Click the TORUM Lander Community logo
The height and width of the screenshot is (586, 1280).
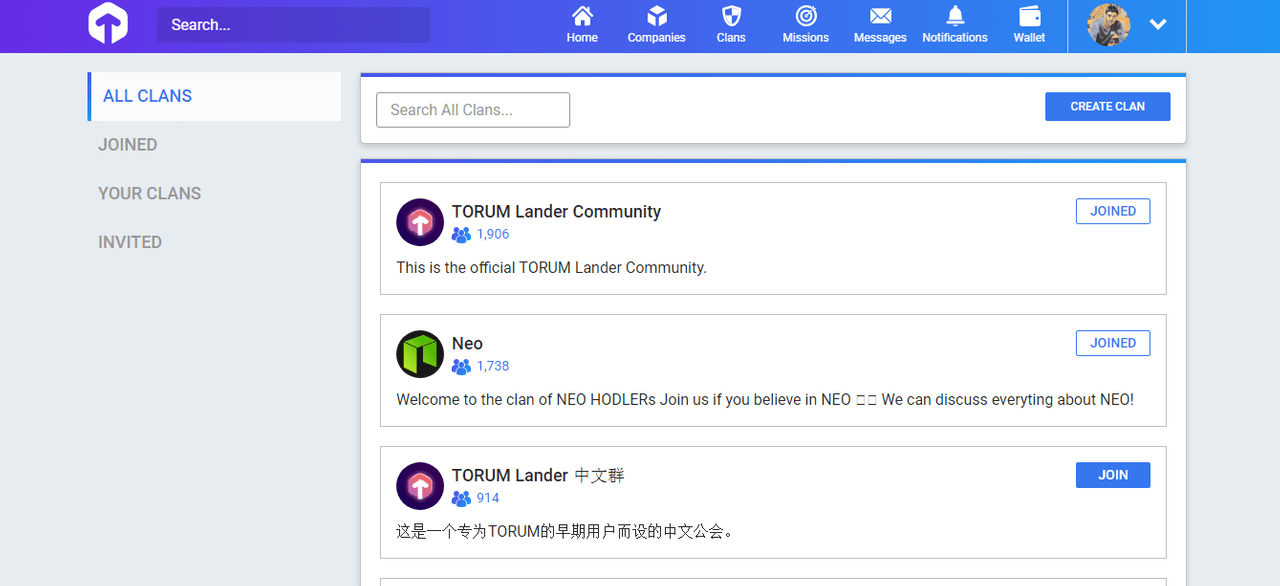(x=420, y=222)
